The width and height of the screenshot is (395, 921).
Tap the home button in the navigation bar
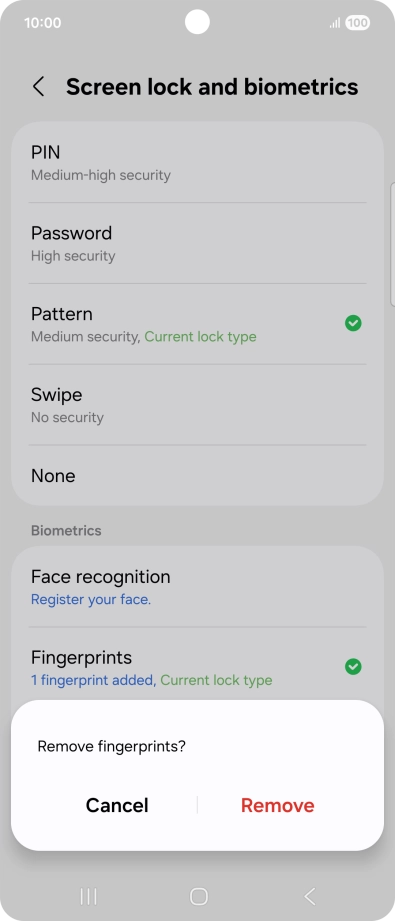(x=199, y=896)
